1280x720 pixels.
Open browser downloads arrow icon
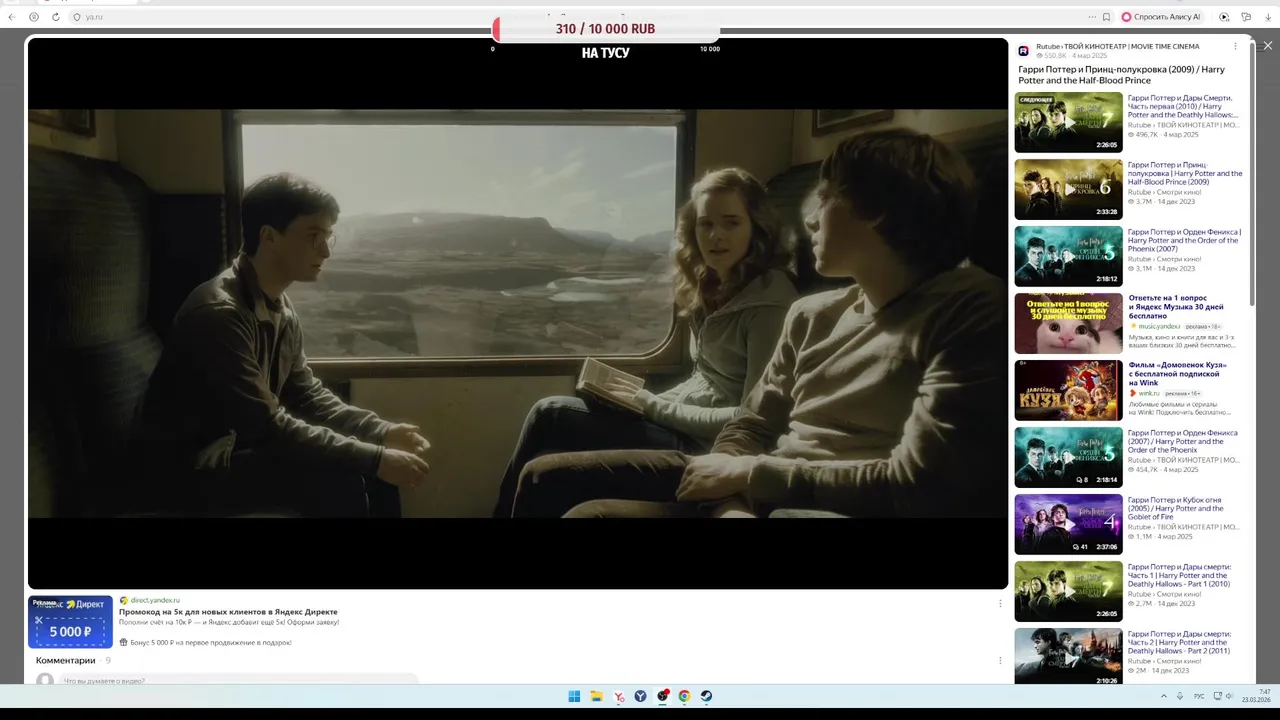click(1268, 17)
